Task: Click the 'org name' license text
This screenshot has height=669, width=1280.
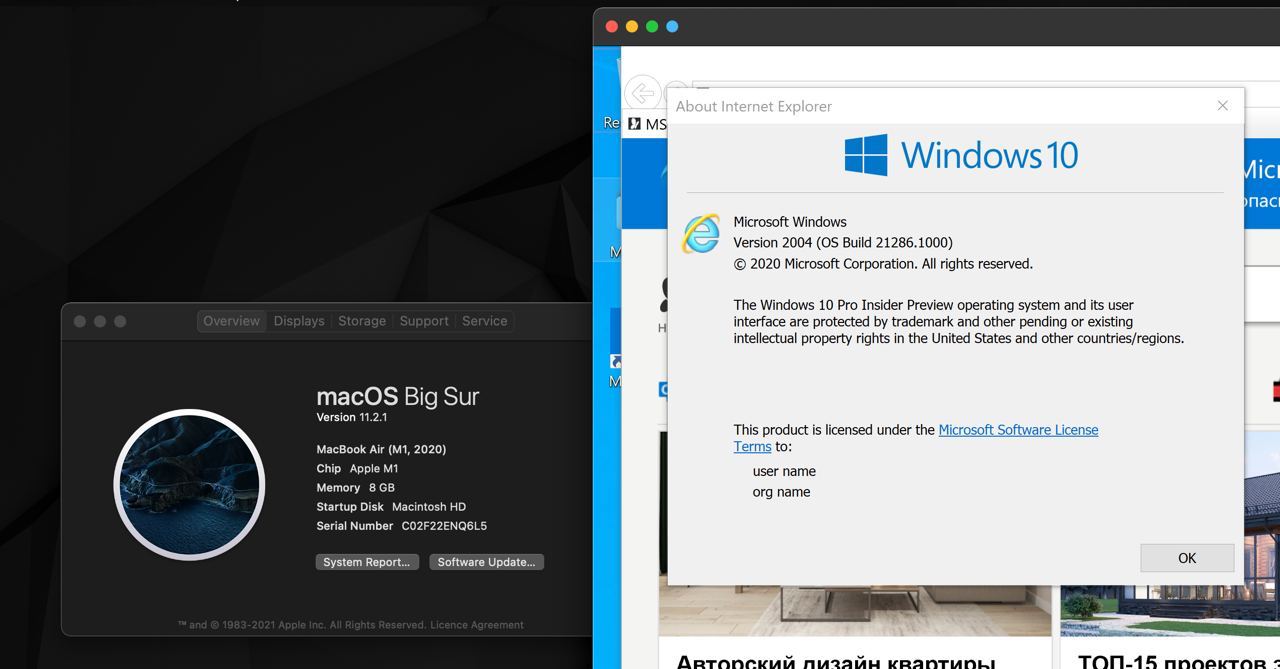Action: (x=782, y=492)
